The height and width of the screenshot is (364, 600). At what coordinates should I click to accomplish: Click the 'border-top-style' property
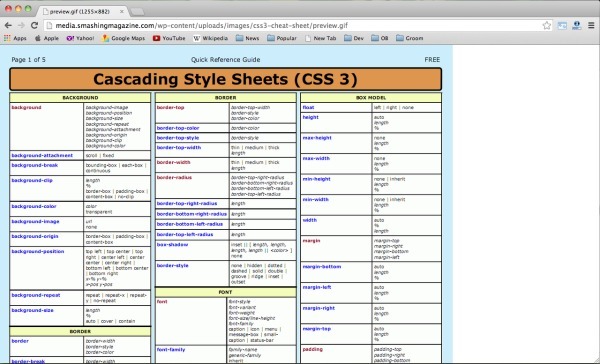pyautogui.click(x=178, y=138)
